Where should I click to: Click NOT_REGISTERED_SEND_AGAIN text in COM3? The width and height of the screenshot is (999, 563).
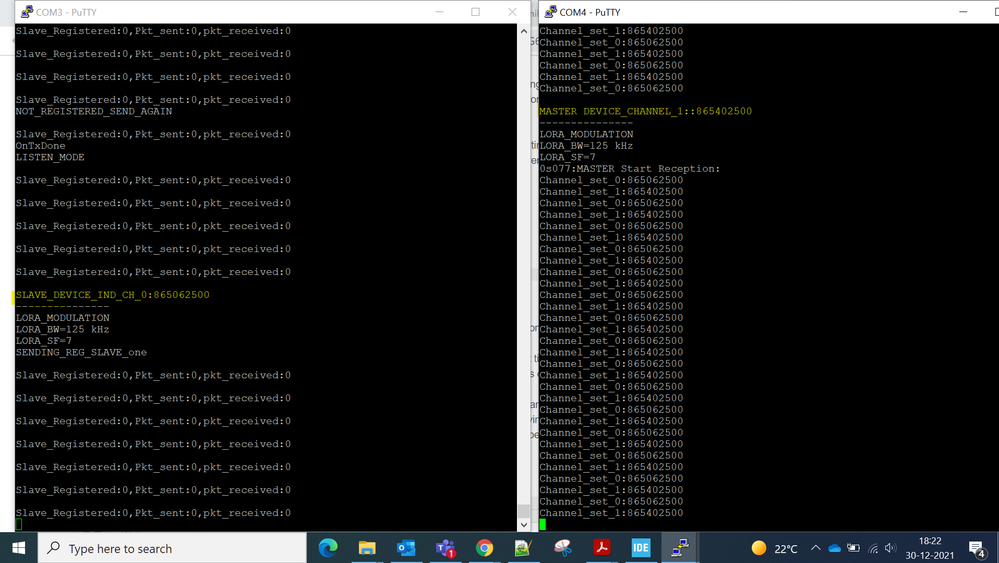click(x=94, y=111)
